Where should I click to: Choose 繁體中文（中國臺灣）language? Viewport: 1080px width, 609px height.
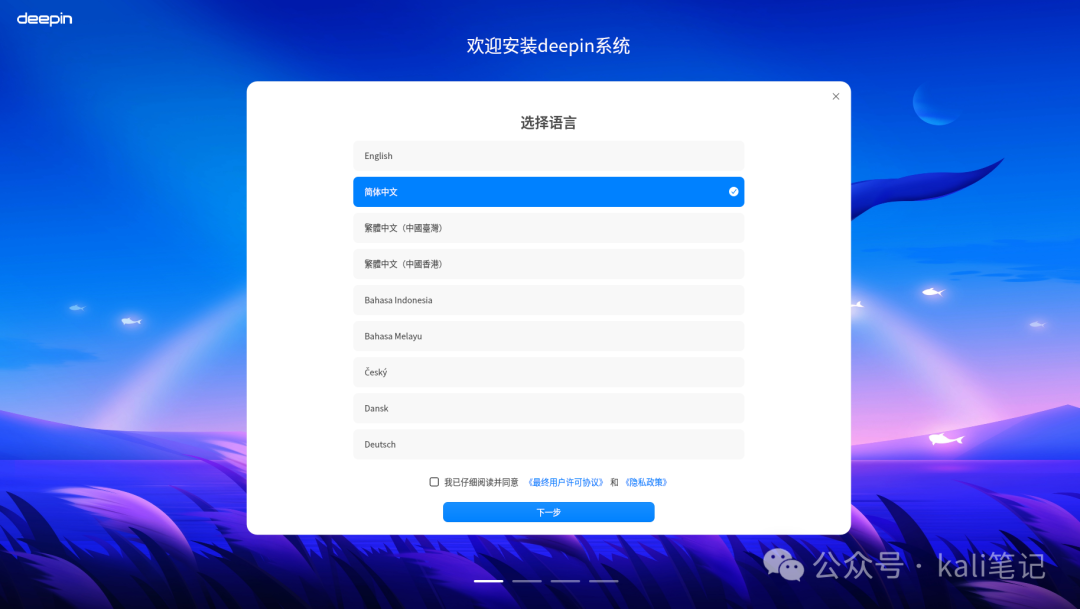coord(548,228)
